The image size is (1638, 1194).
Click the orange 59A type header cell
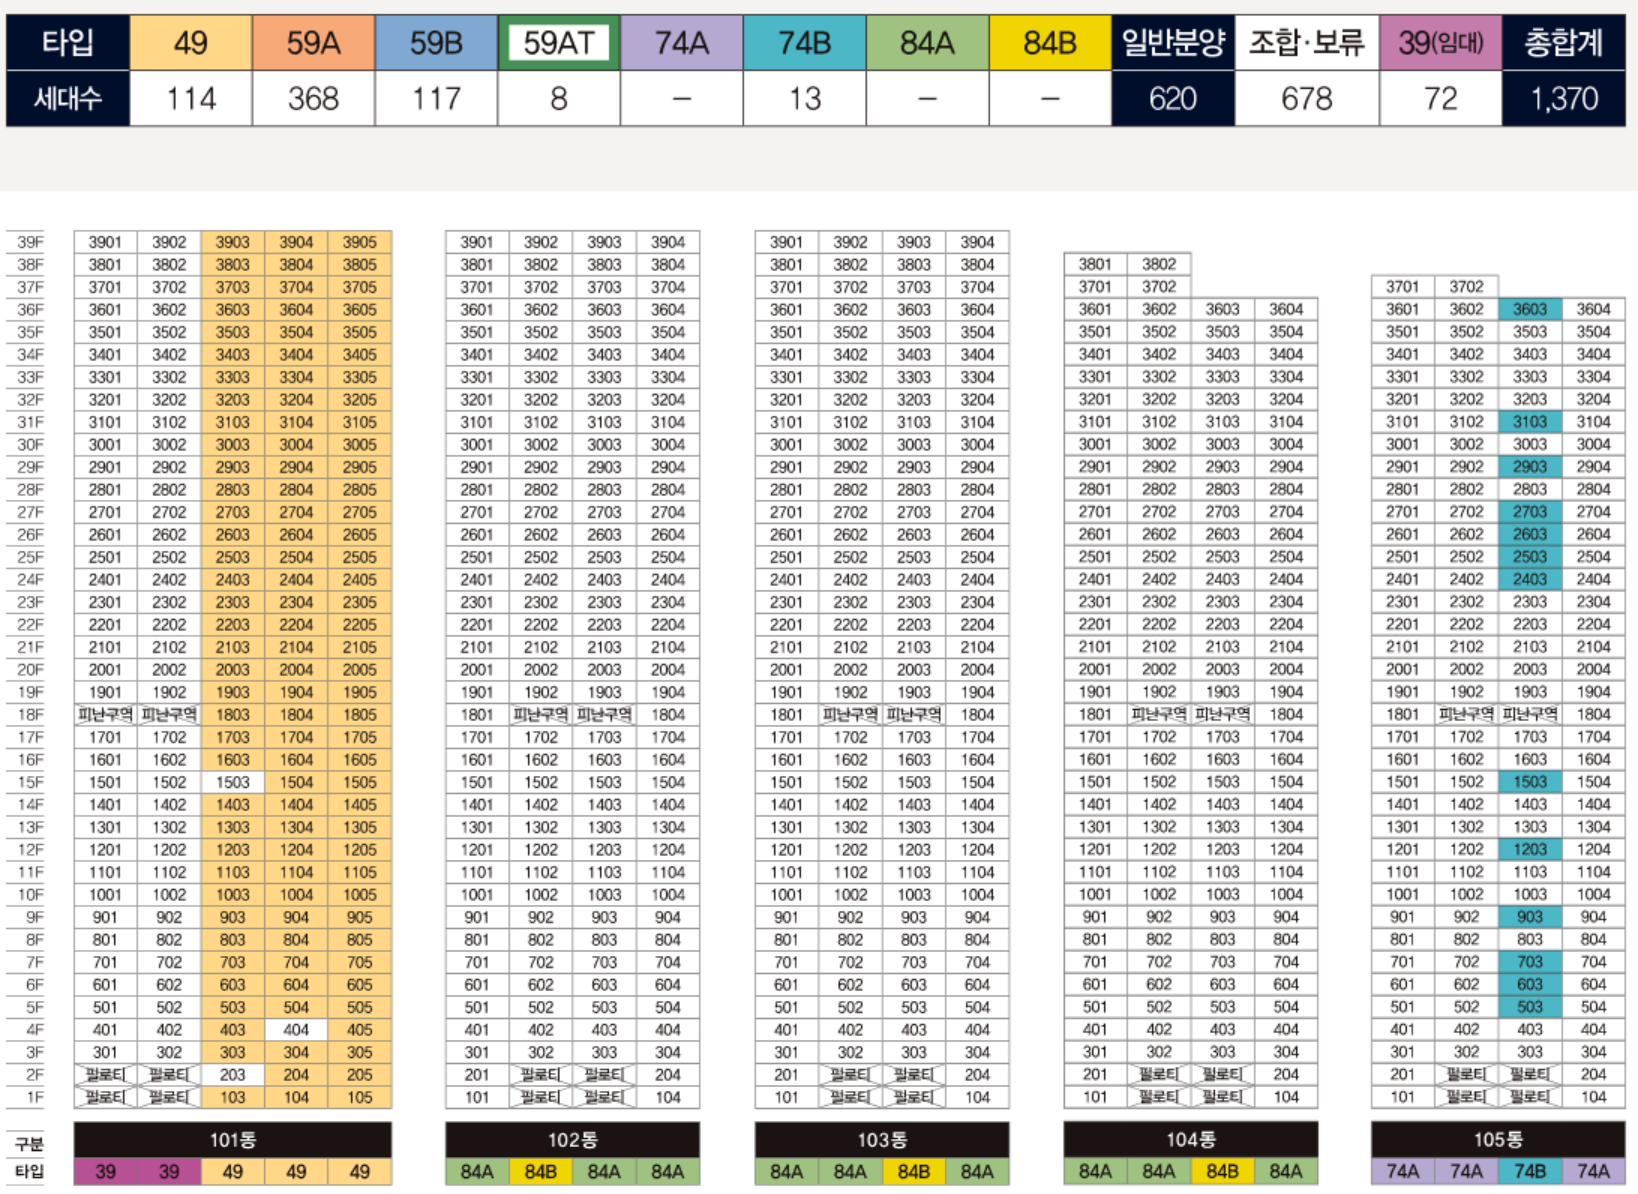(x=313, y=43)
